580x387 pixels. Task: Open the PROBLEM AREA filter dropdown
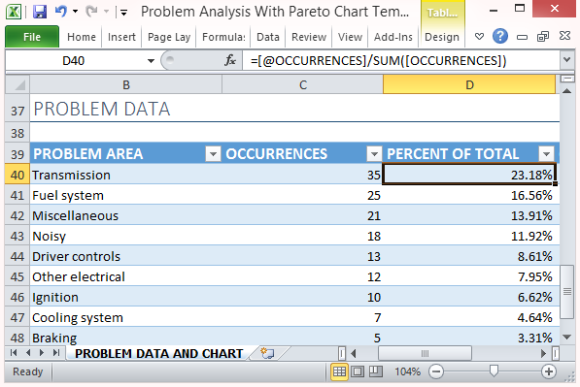coord(213,153)
